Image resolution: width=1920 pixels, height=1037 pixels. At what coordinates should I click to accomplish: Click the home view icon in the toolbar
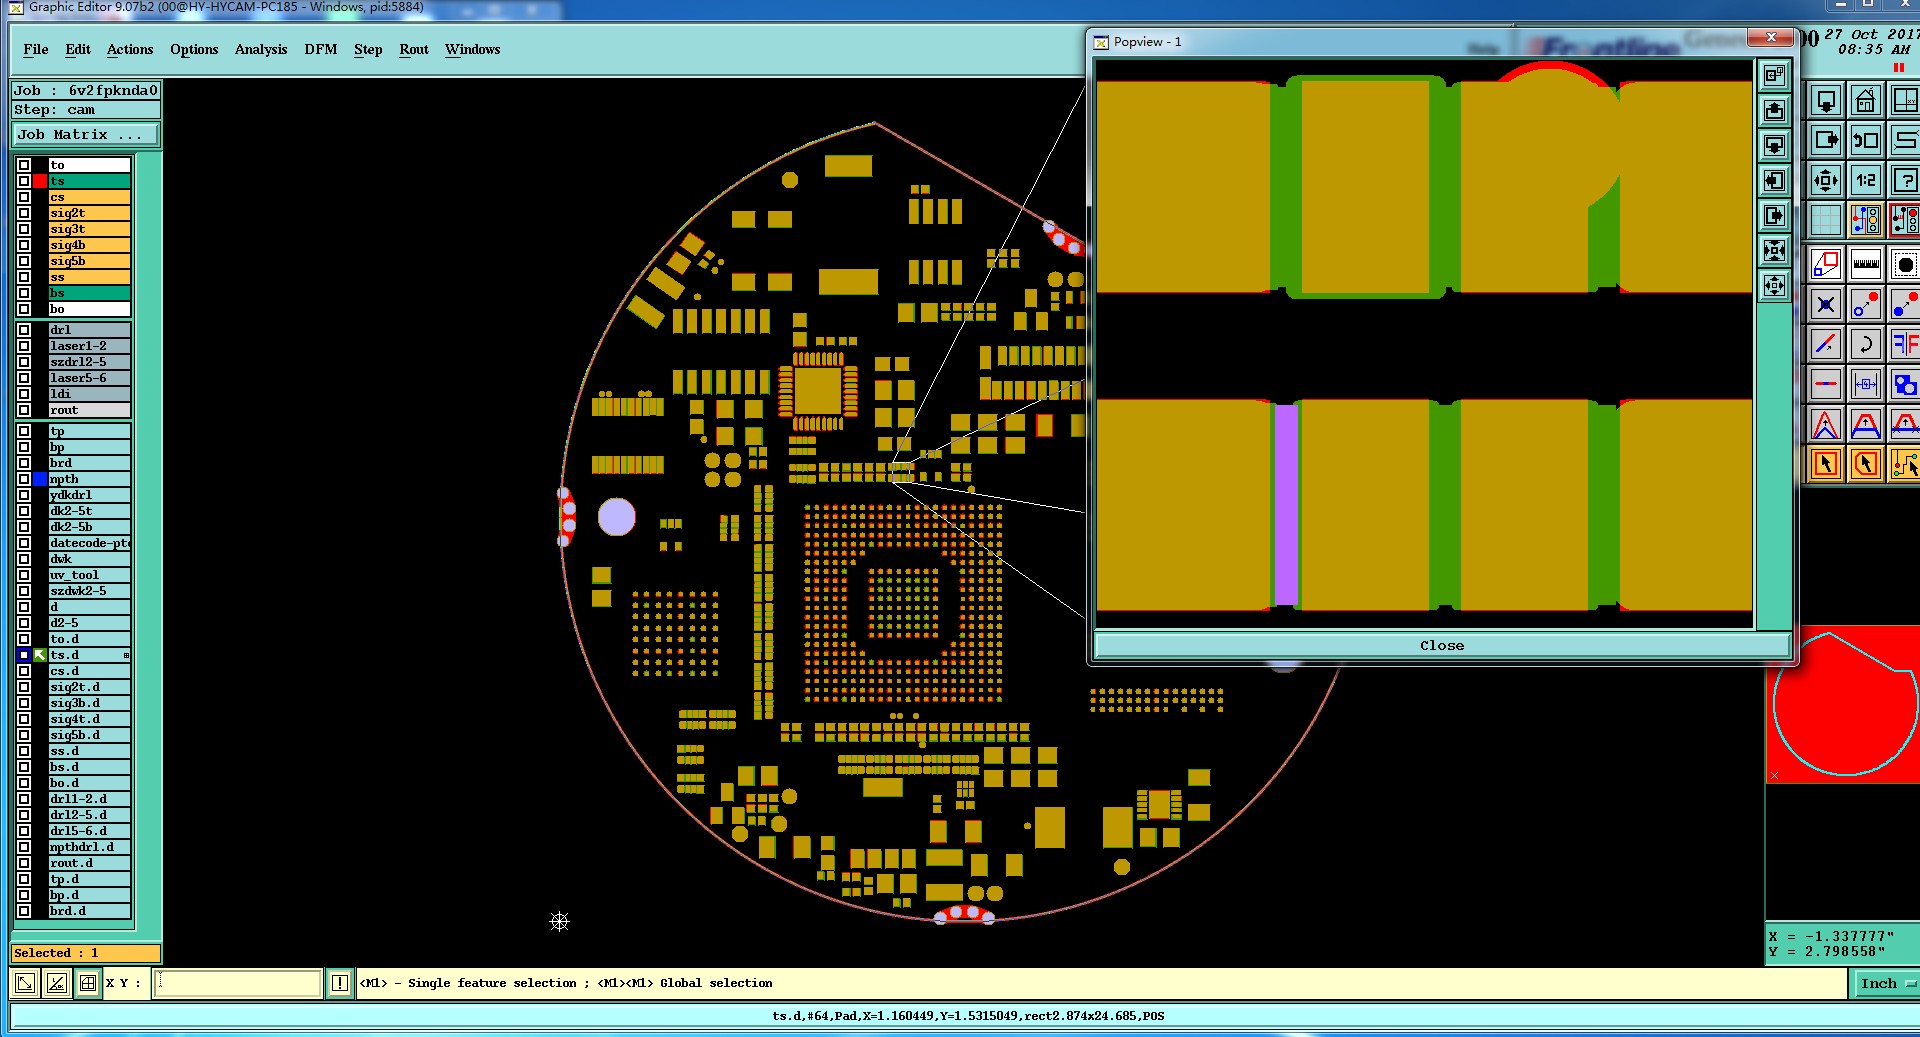(x=1865, y=101)
